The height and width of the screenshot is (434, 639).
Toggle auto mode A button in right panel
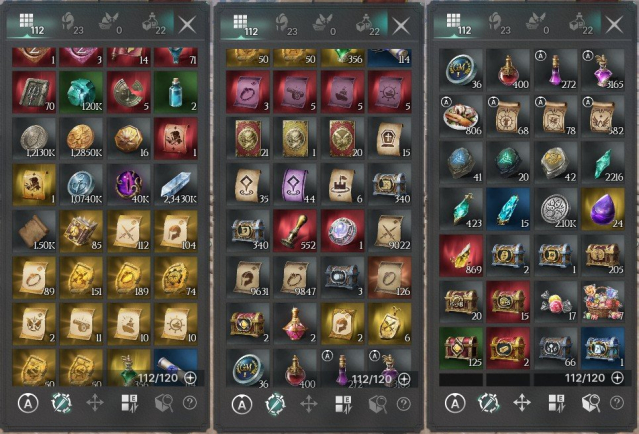(x=455, y=403)
